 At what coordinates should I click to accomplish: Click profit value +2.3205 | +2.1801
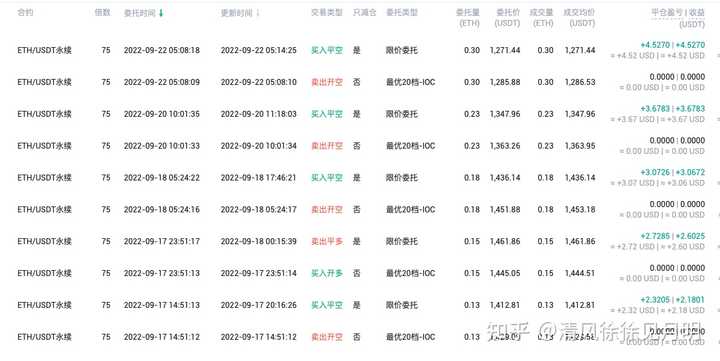point(673,300)
